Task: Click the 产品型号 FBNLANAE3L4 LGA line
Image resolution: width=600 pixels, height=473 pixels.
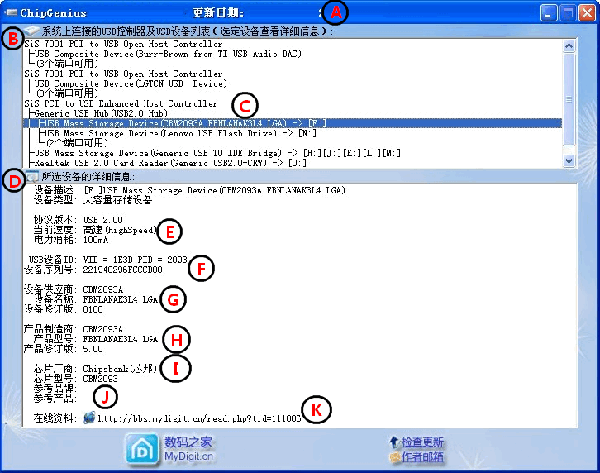Action: click(96, 339)
